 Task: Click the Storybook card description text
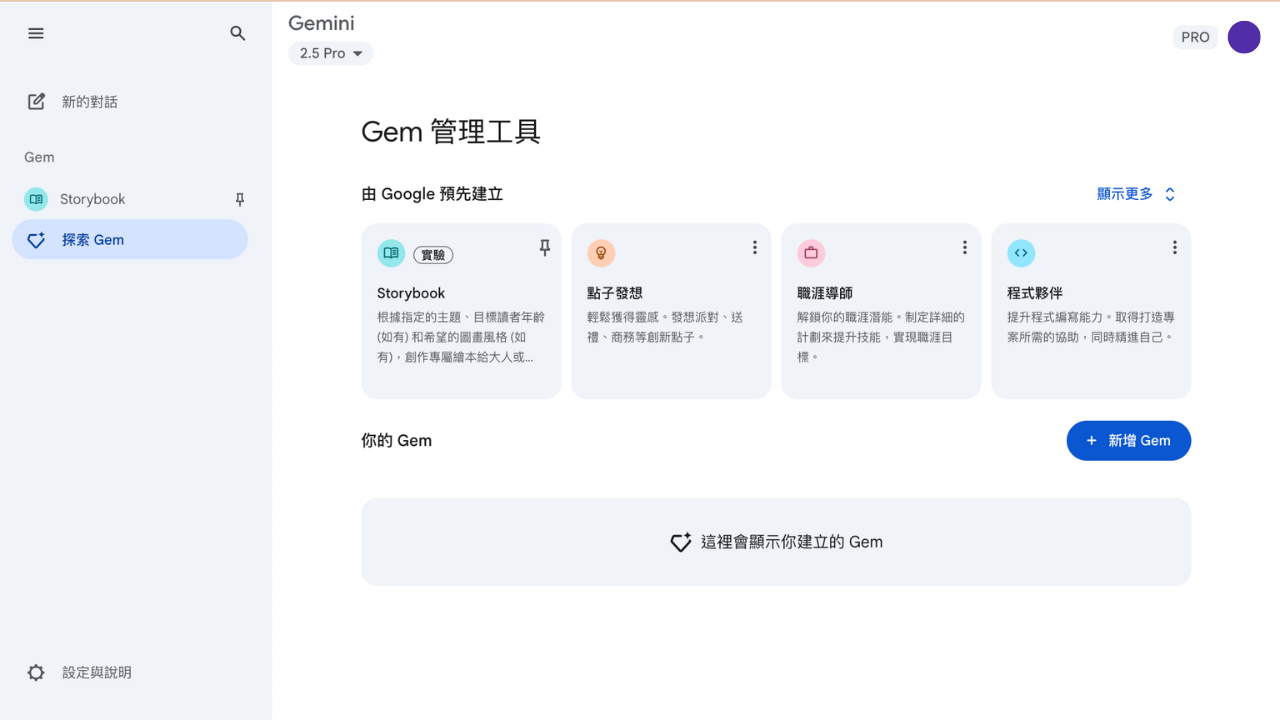coord(460,337)
